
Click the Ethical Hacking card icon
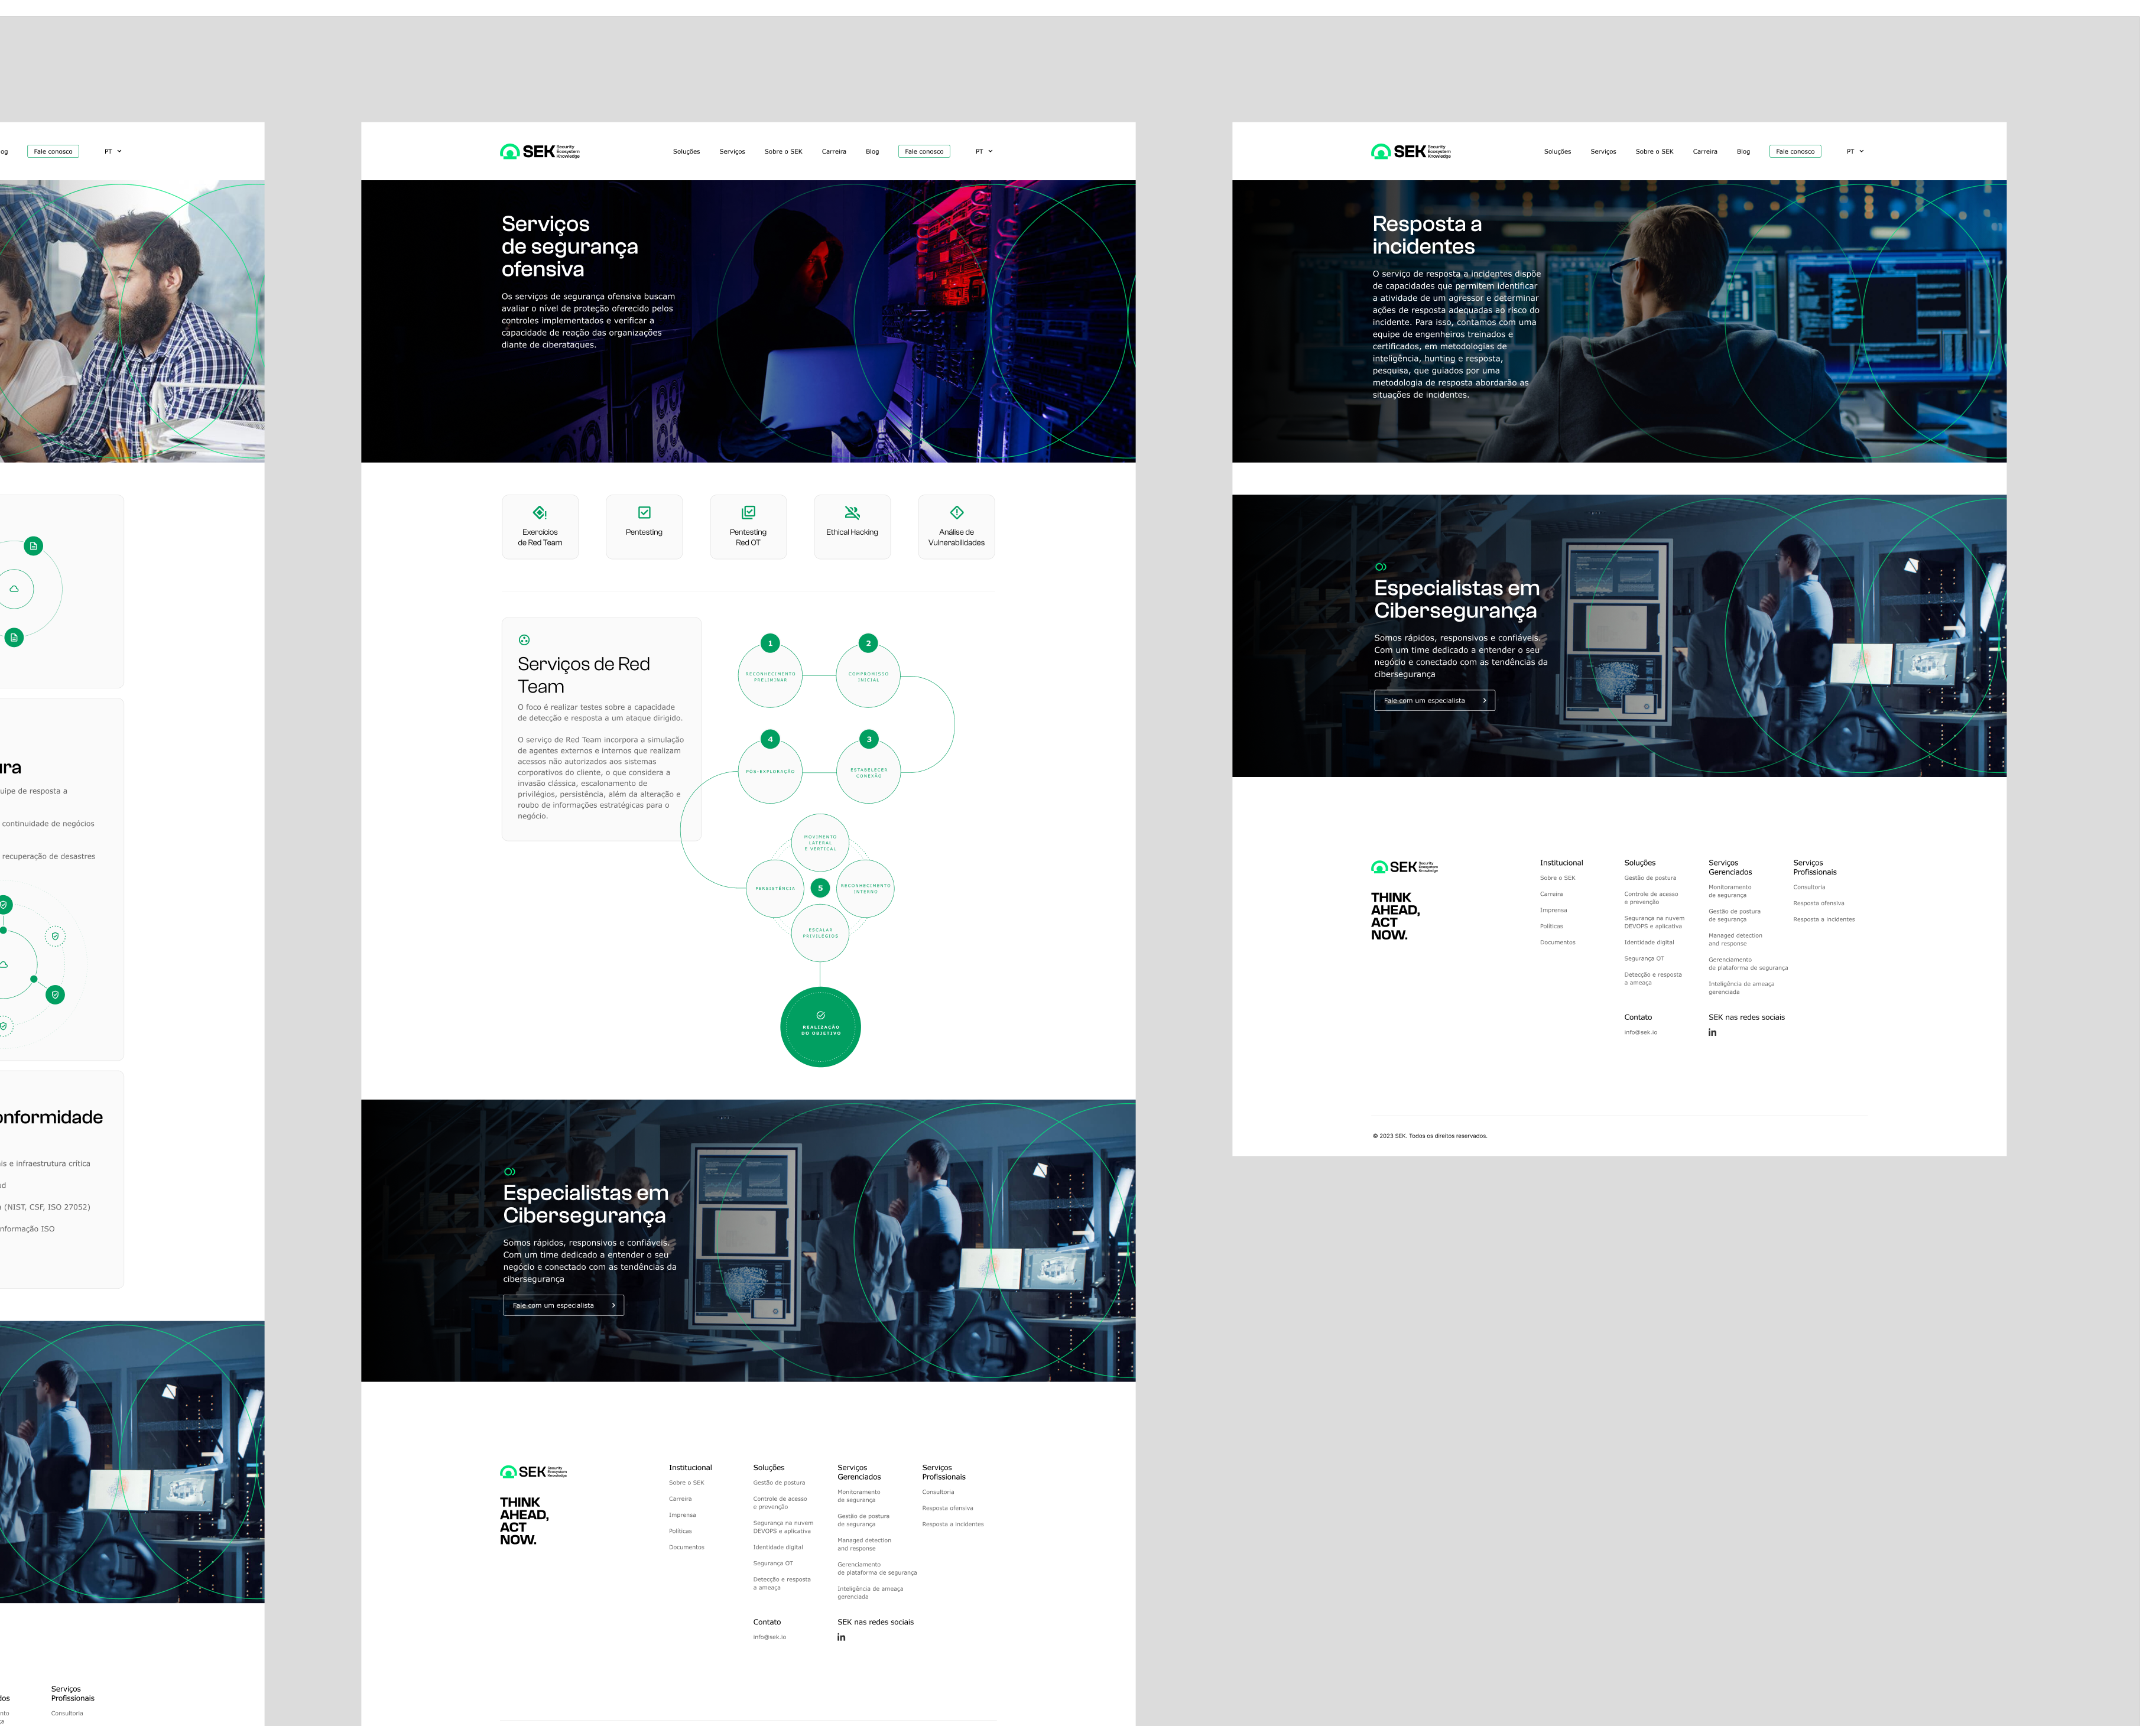click(852, 513)
